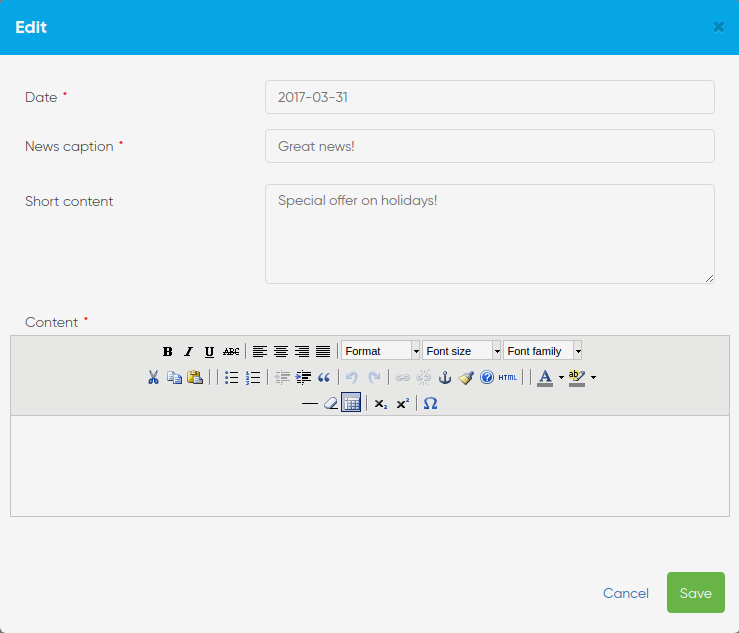Apply subscript formatting
This screenshot has width=739, height=633.
tap(381, 403)
